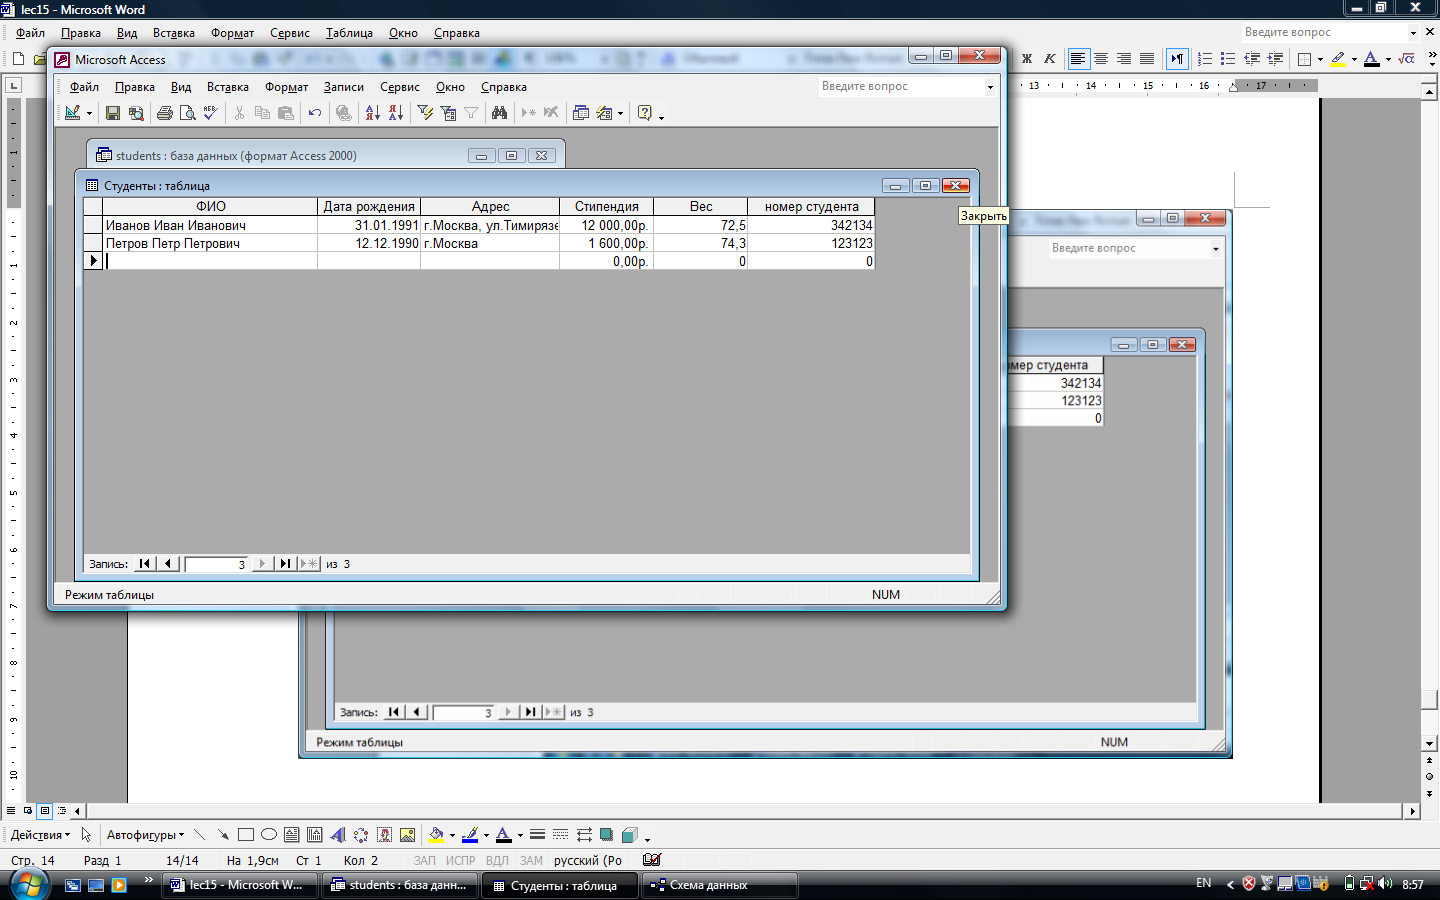
Task: Switch to lec15 Microsoft Word taskbar button
Action: coord(240,885)
